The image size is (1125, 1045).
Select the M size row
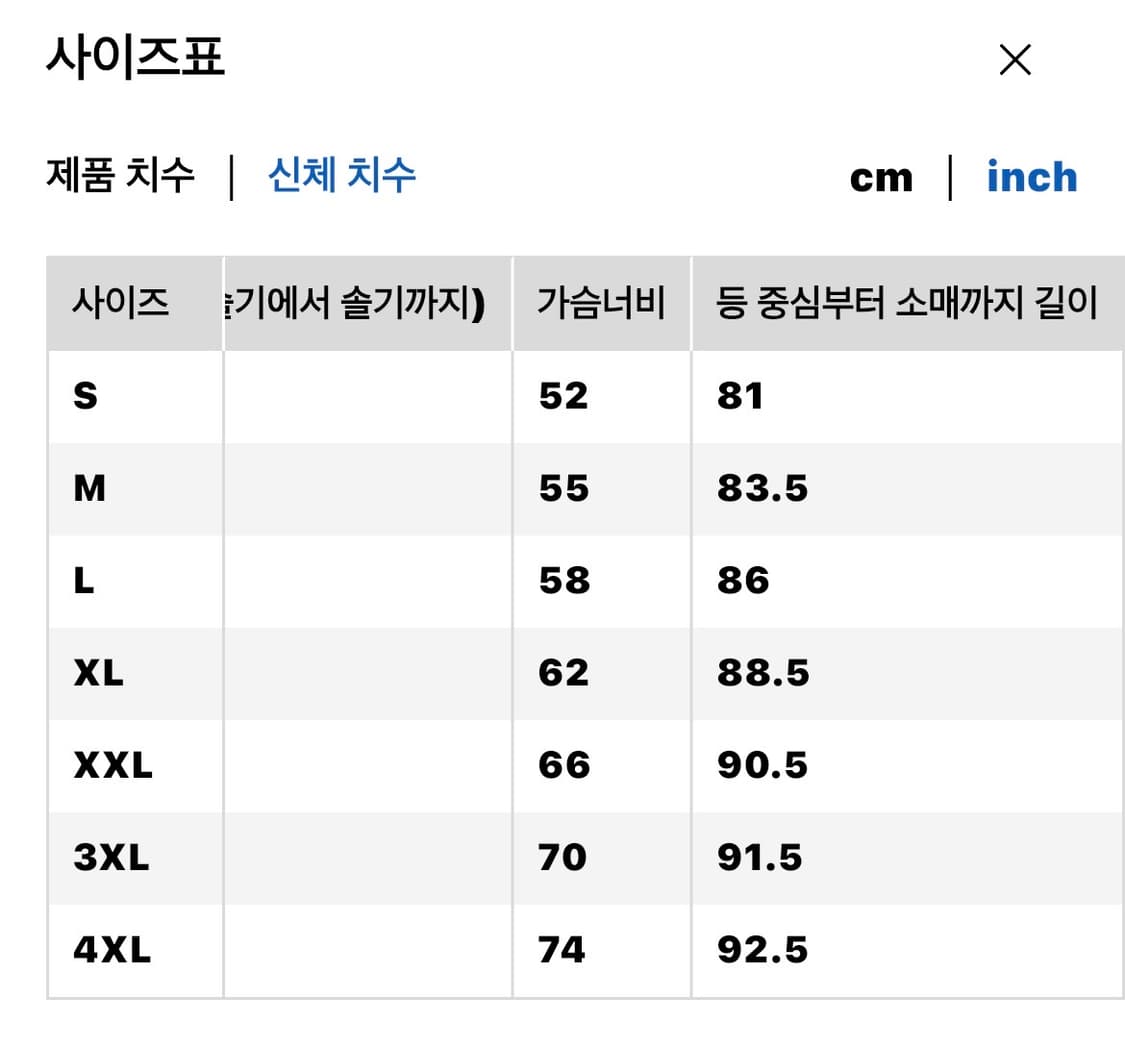coord(88,488)
